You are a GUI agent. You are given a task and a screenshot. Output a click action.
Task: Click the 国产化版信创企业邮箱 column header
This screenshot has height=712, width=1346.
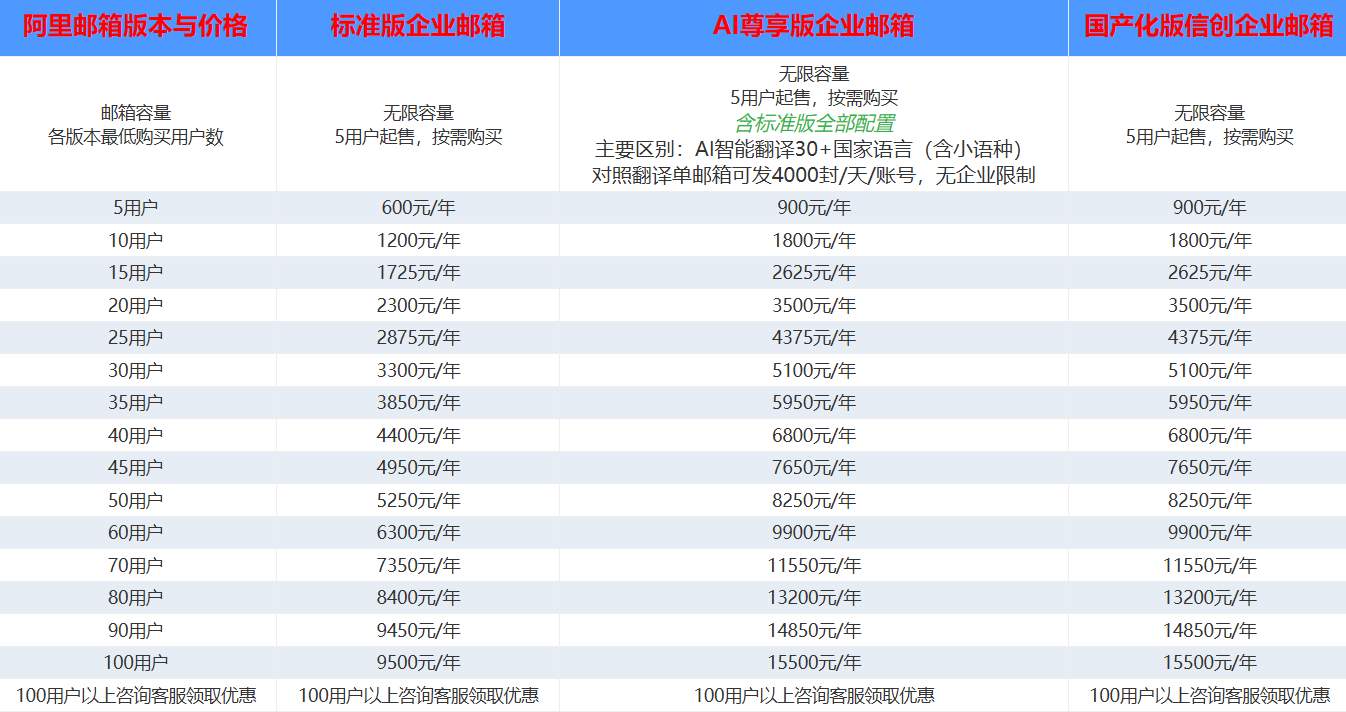tap(1208, 27)
